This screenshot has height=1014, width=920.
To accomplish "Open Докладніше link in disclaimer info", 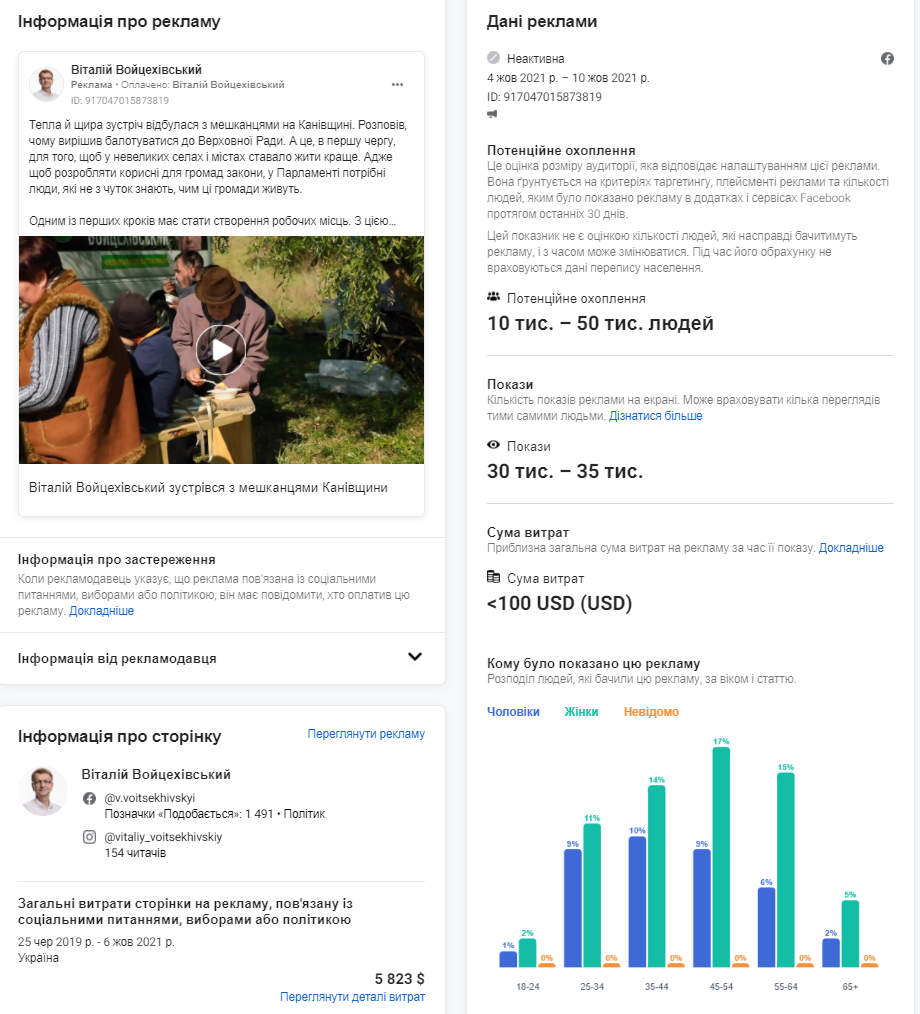I will pos(102,611).
